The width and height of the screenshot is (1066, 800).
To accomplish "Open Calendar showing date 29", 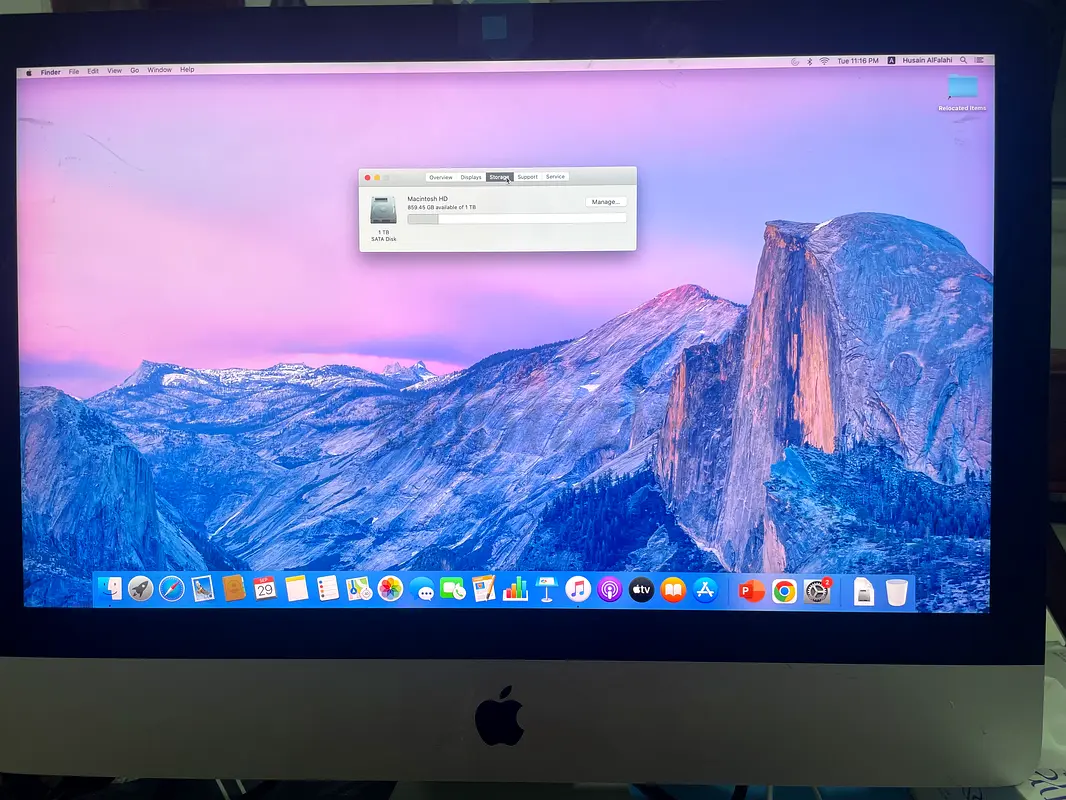I will 264,589.
